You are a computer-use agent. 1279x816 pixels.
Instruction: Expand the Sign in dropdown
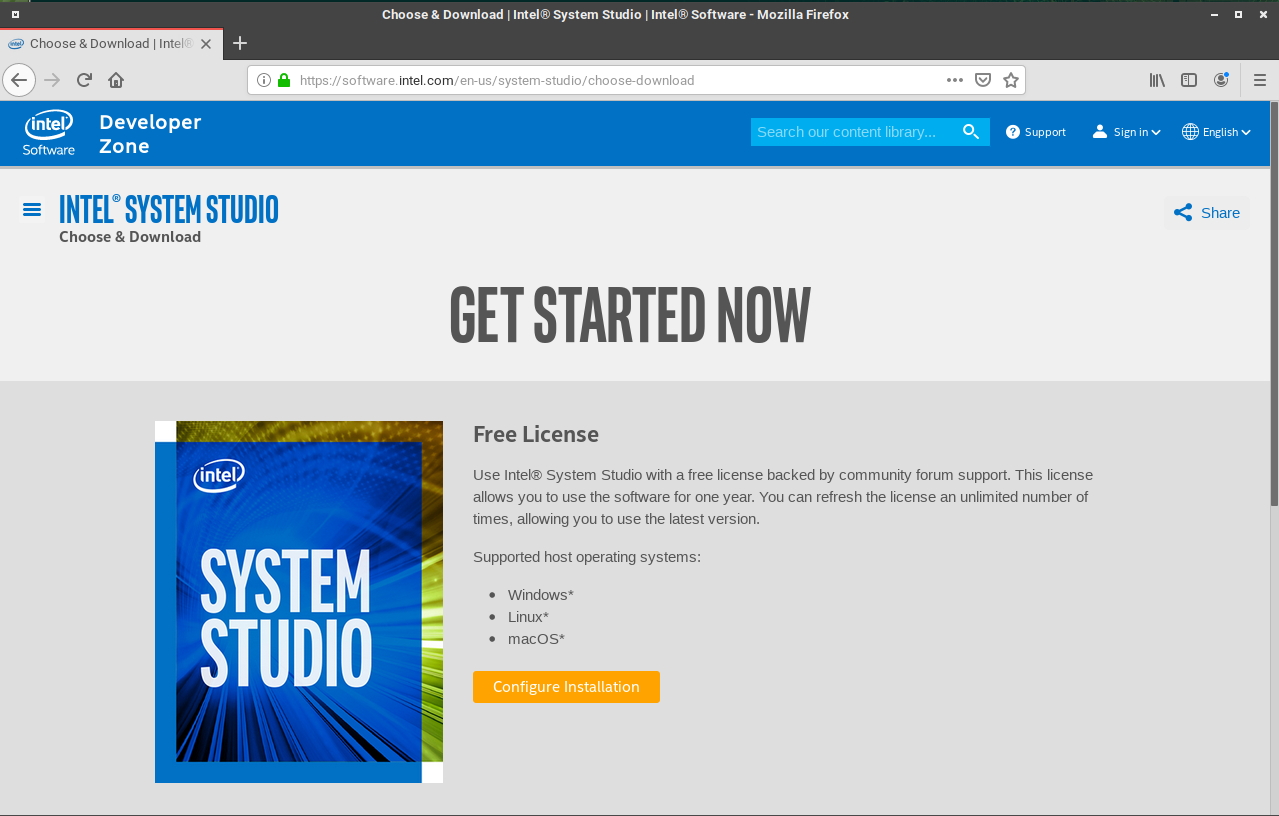pos(1156,132)
